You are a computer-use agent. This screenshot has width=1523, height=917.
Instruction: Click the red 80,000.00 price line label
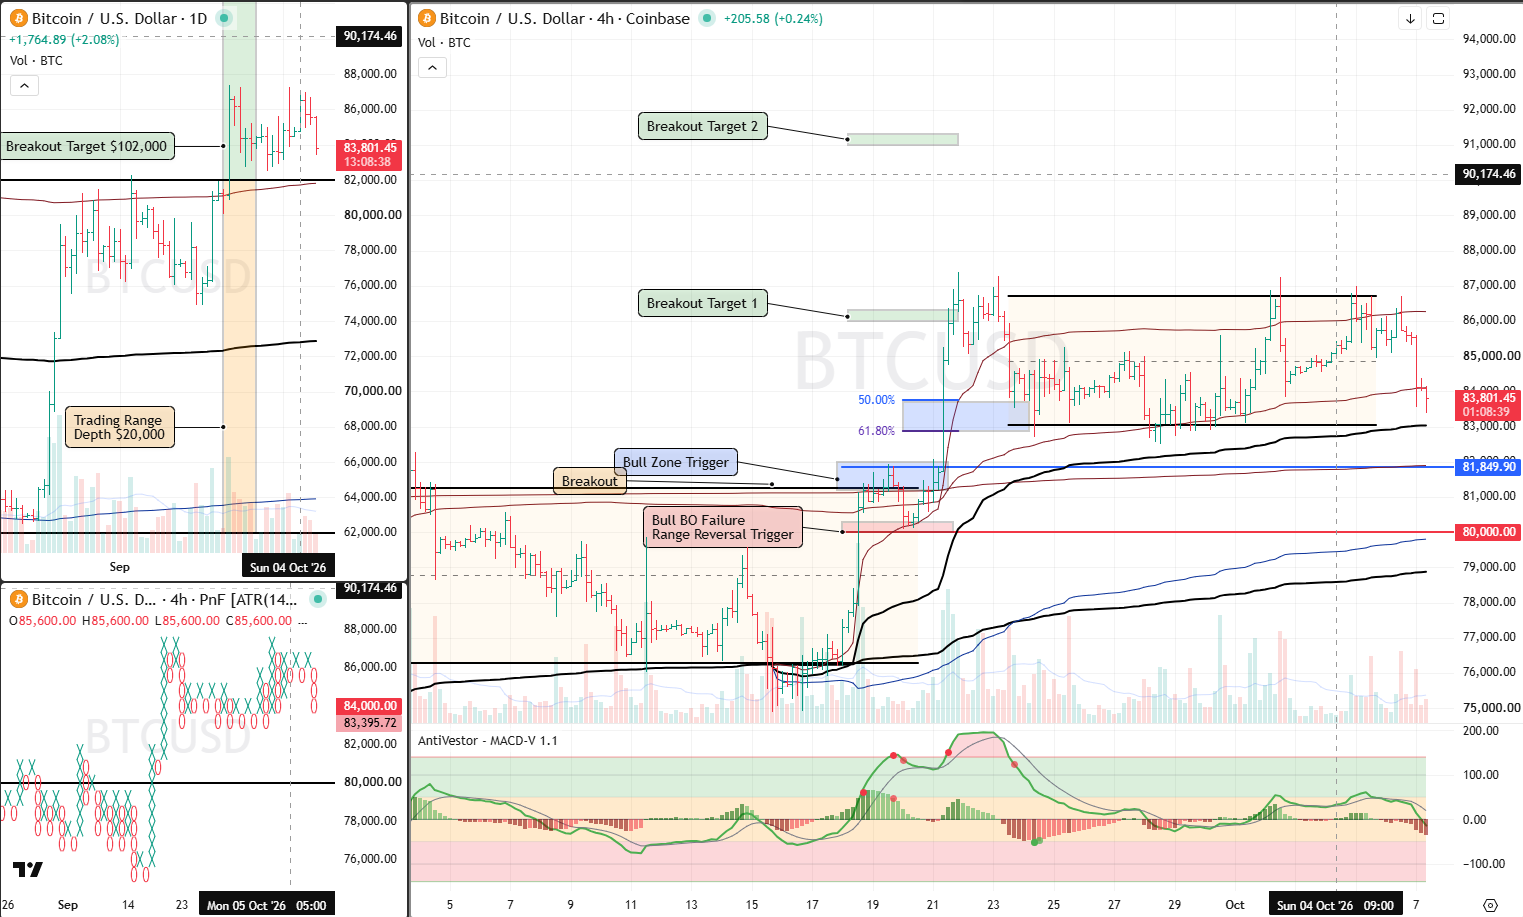point(1489,532)
